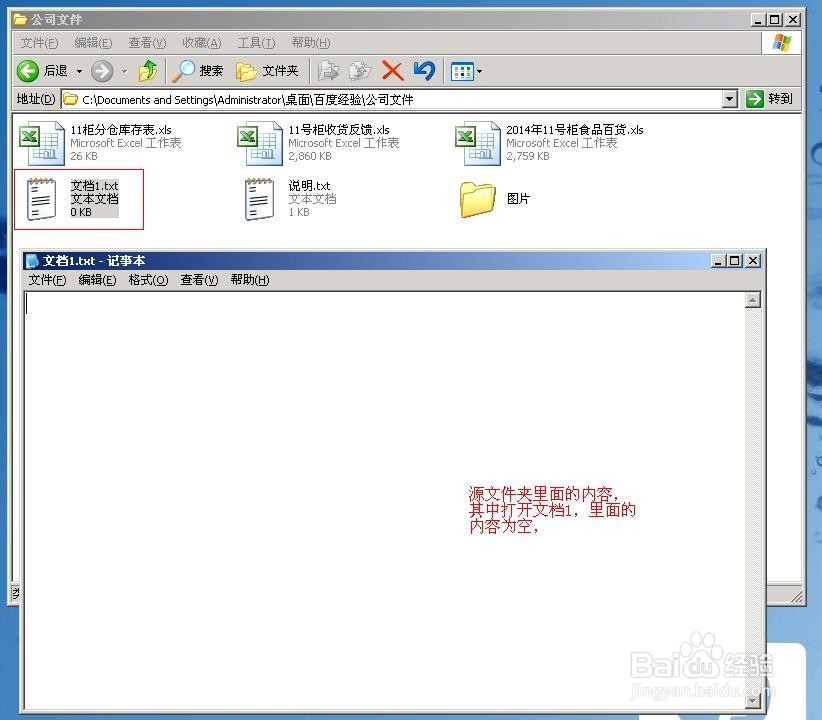
Task: Minimize the 公司文件 Explorer window
Action: coord(758,20)
